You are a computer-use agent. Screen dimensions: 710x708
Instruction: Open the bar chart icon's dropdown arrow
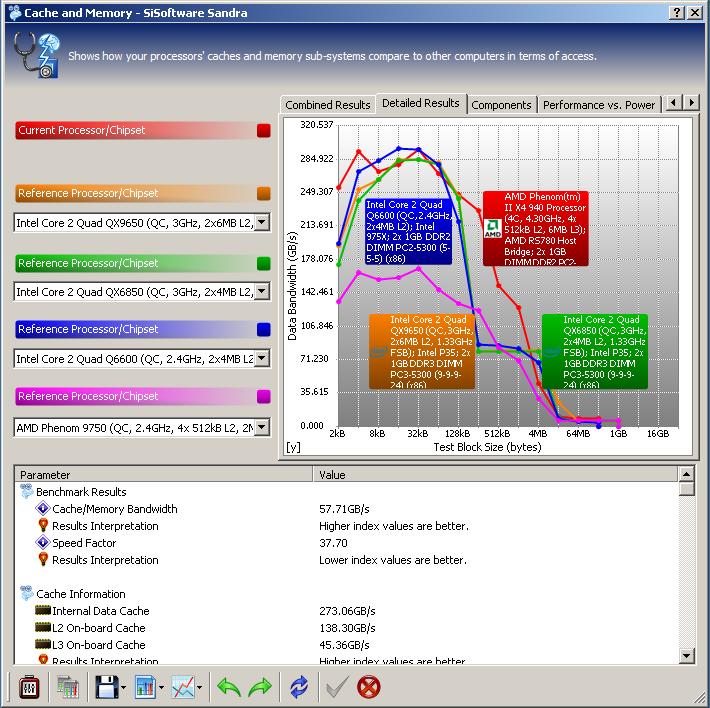coord(161,688)
